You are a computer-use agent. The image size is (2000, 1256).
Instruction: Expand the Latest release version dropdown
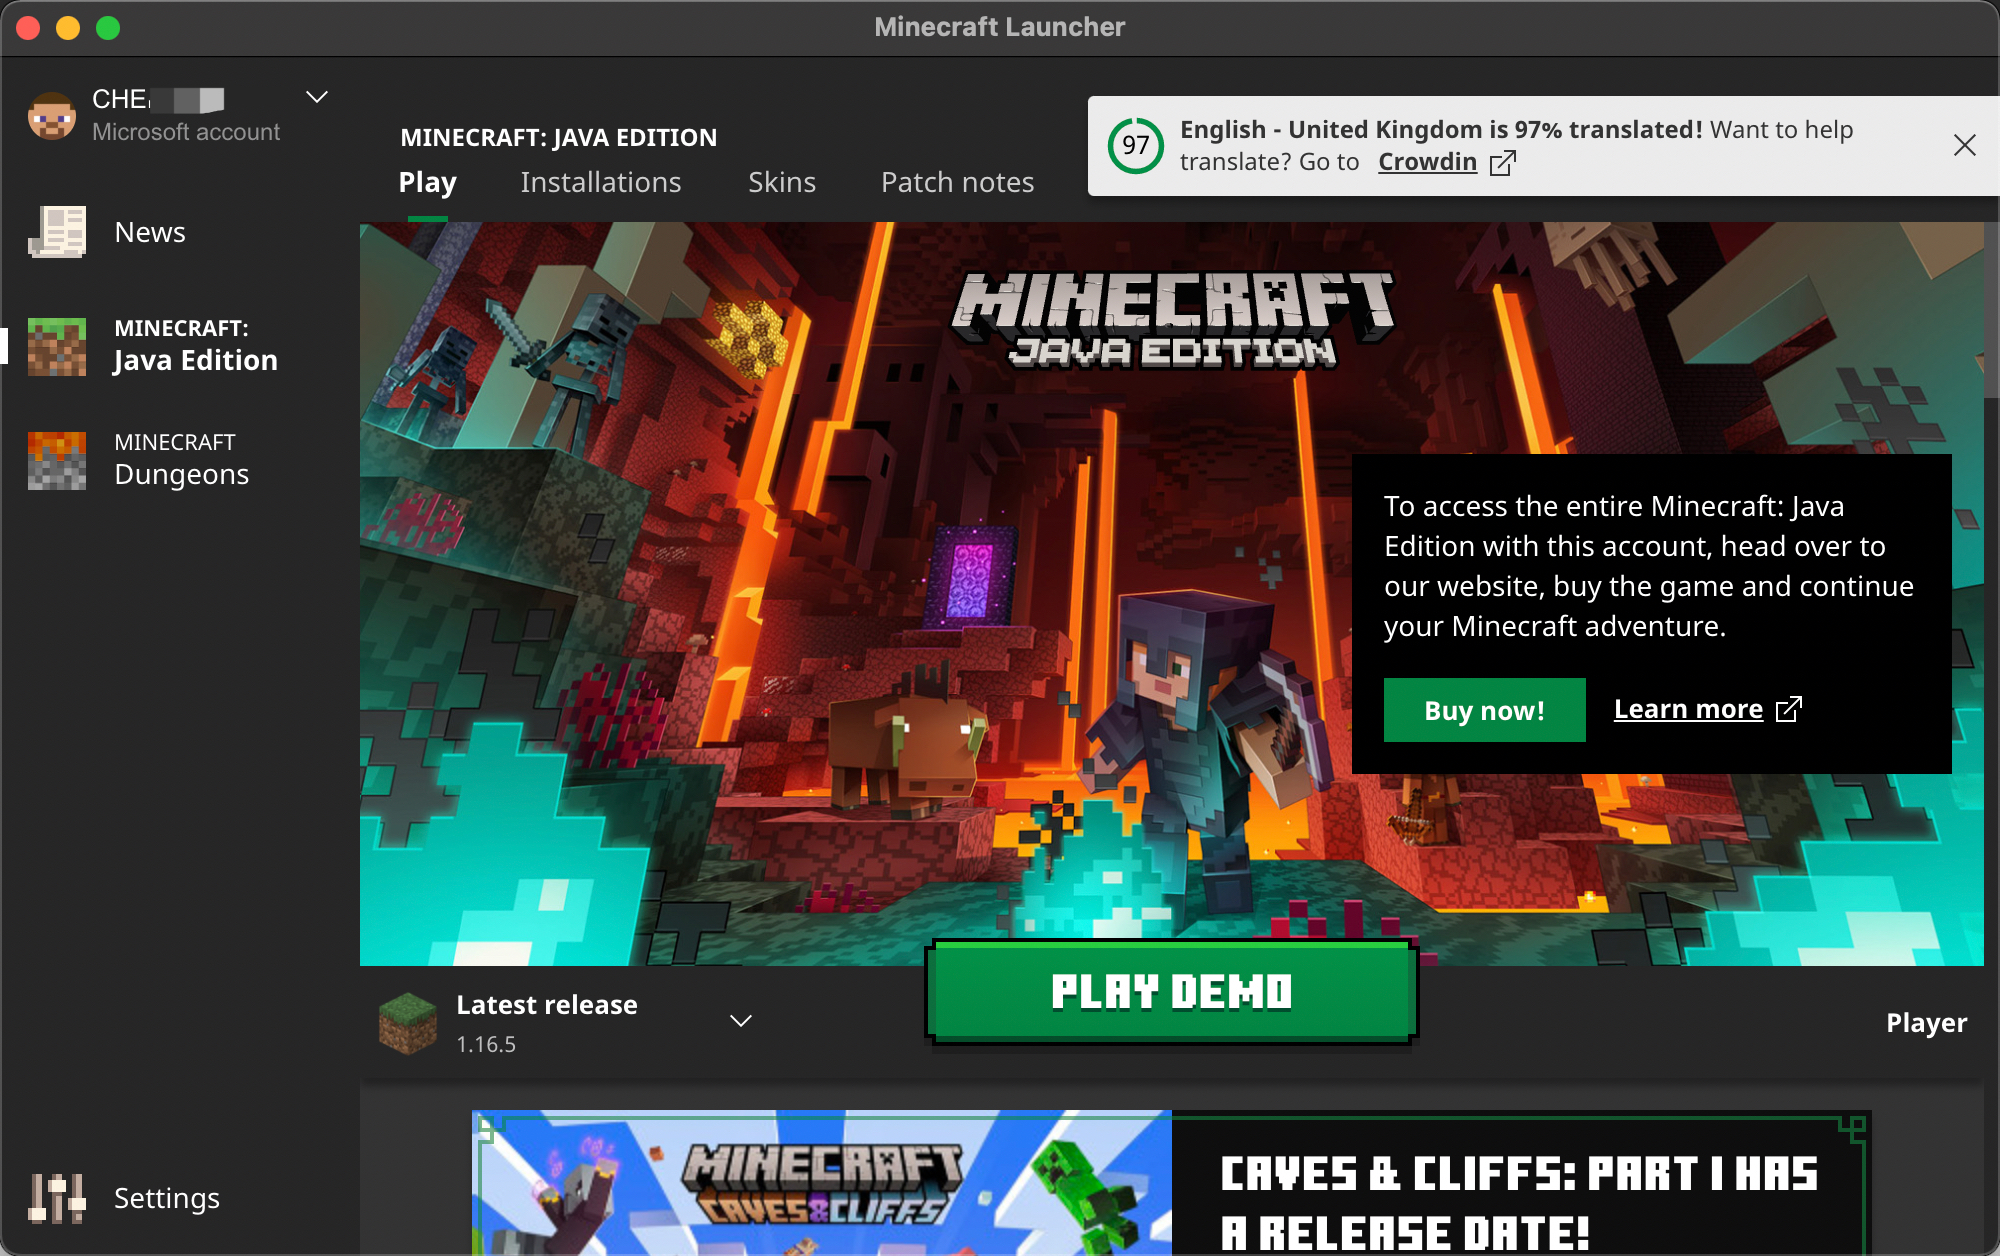tap(741, 1021)
